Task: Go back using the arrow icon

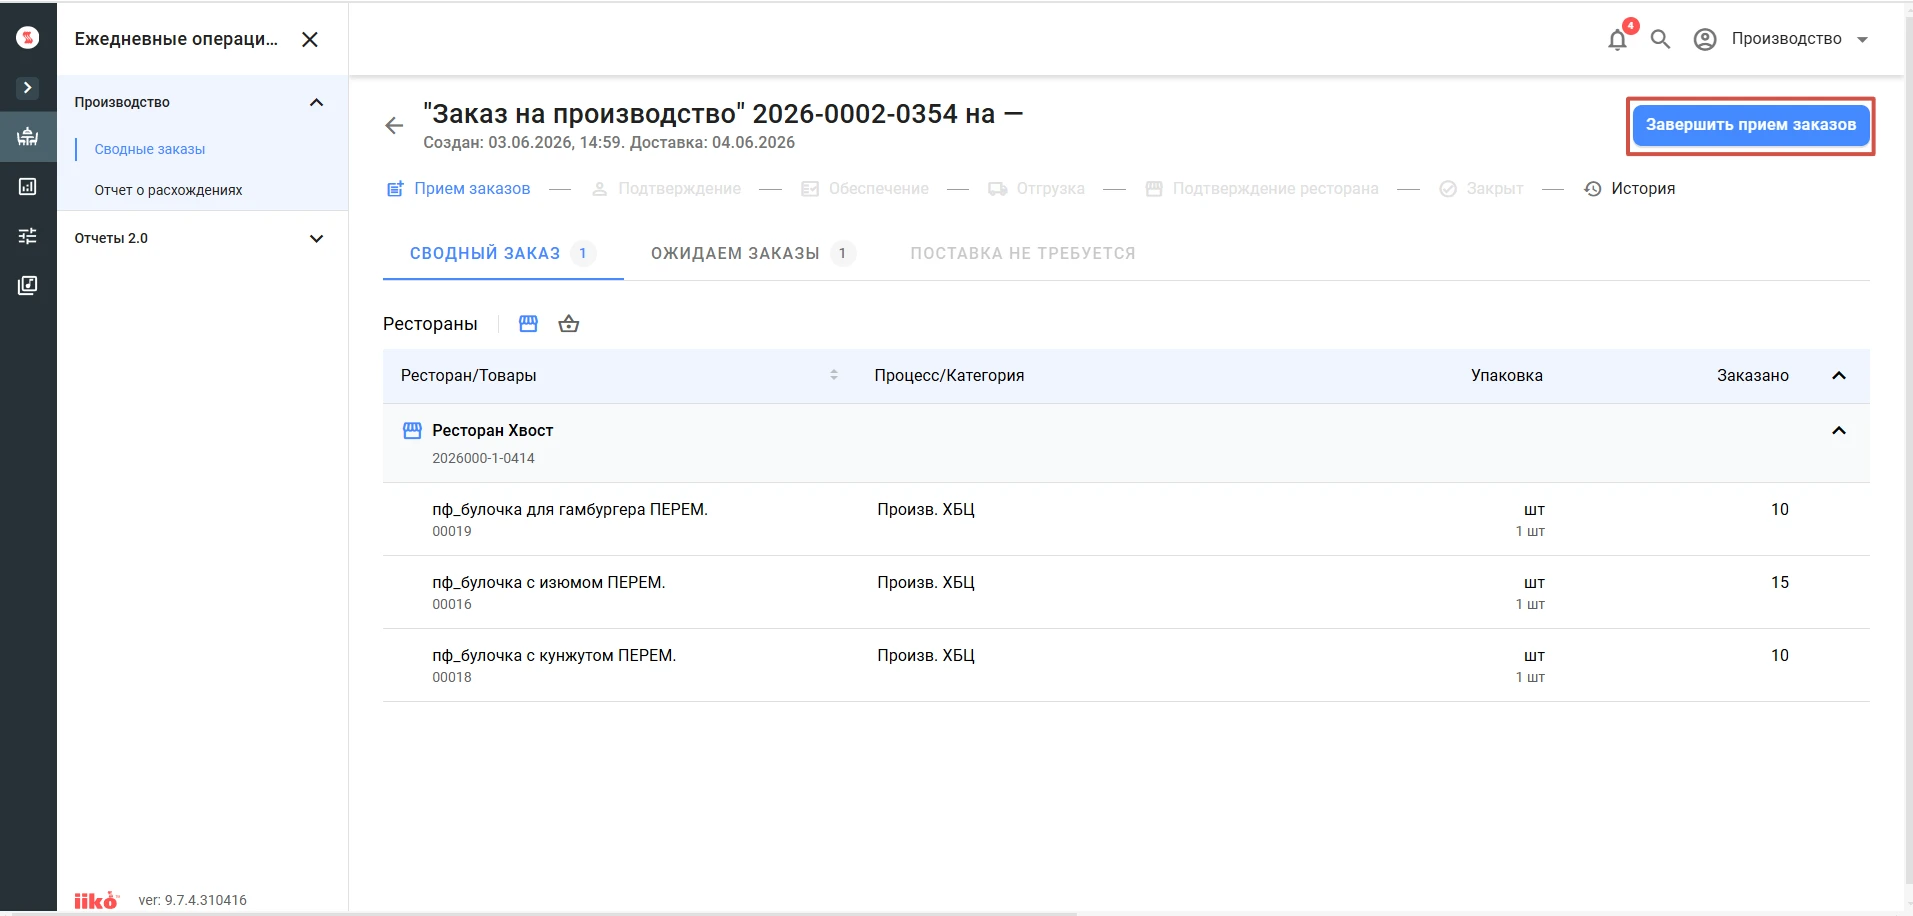Action: tap(394, 126)
